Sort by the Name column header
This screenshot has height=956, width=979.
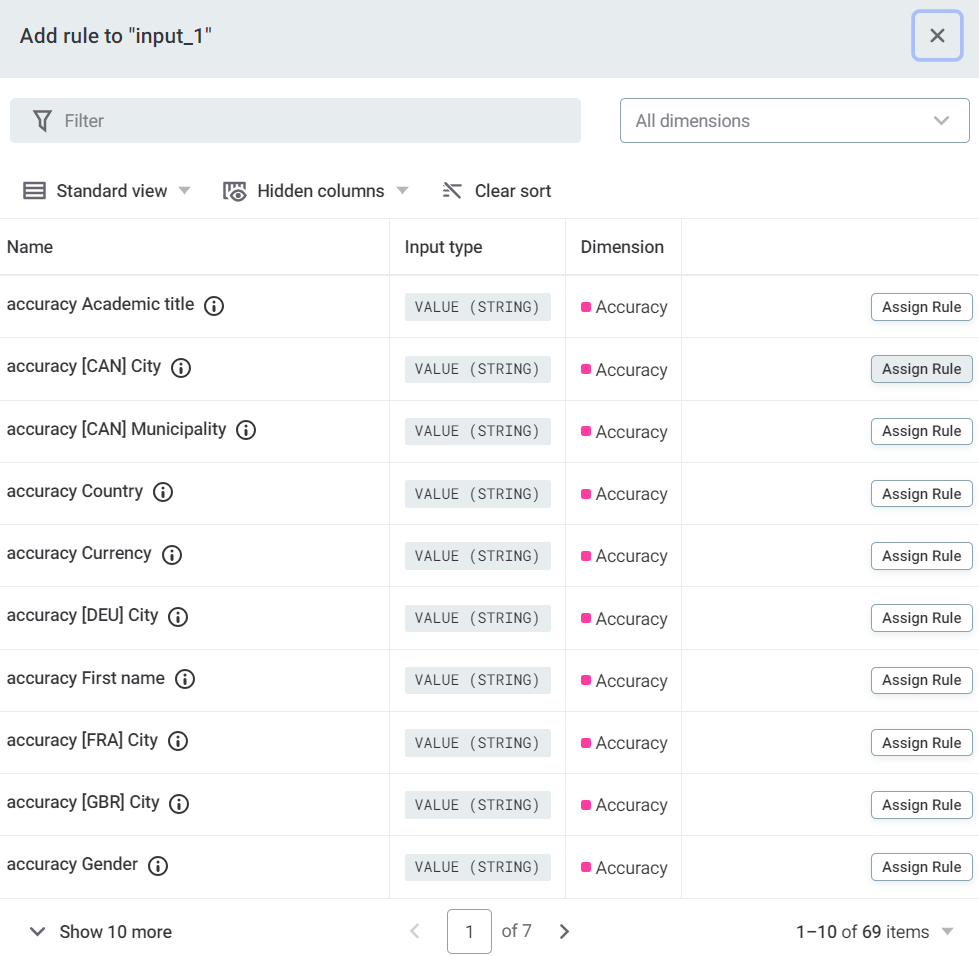30,247
